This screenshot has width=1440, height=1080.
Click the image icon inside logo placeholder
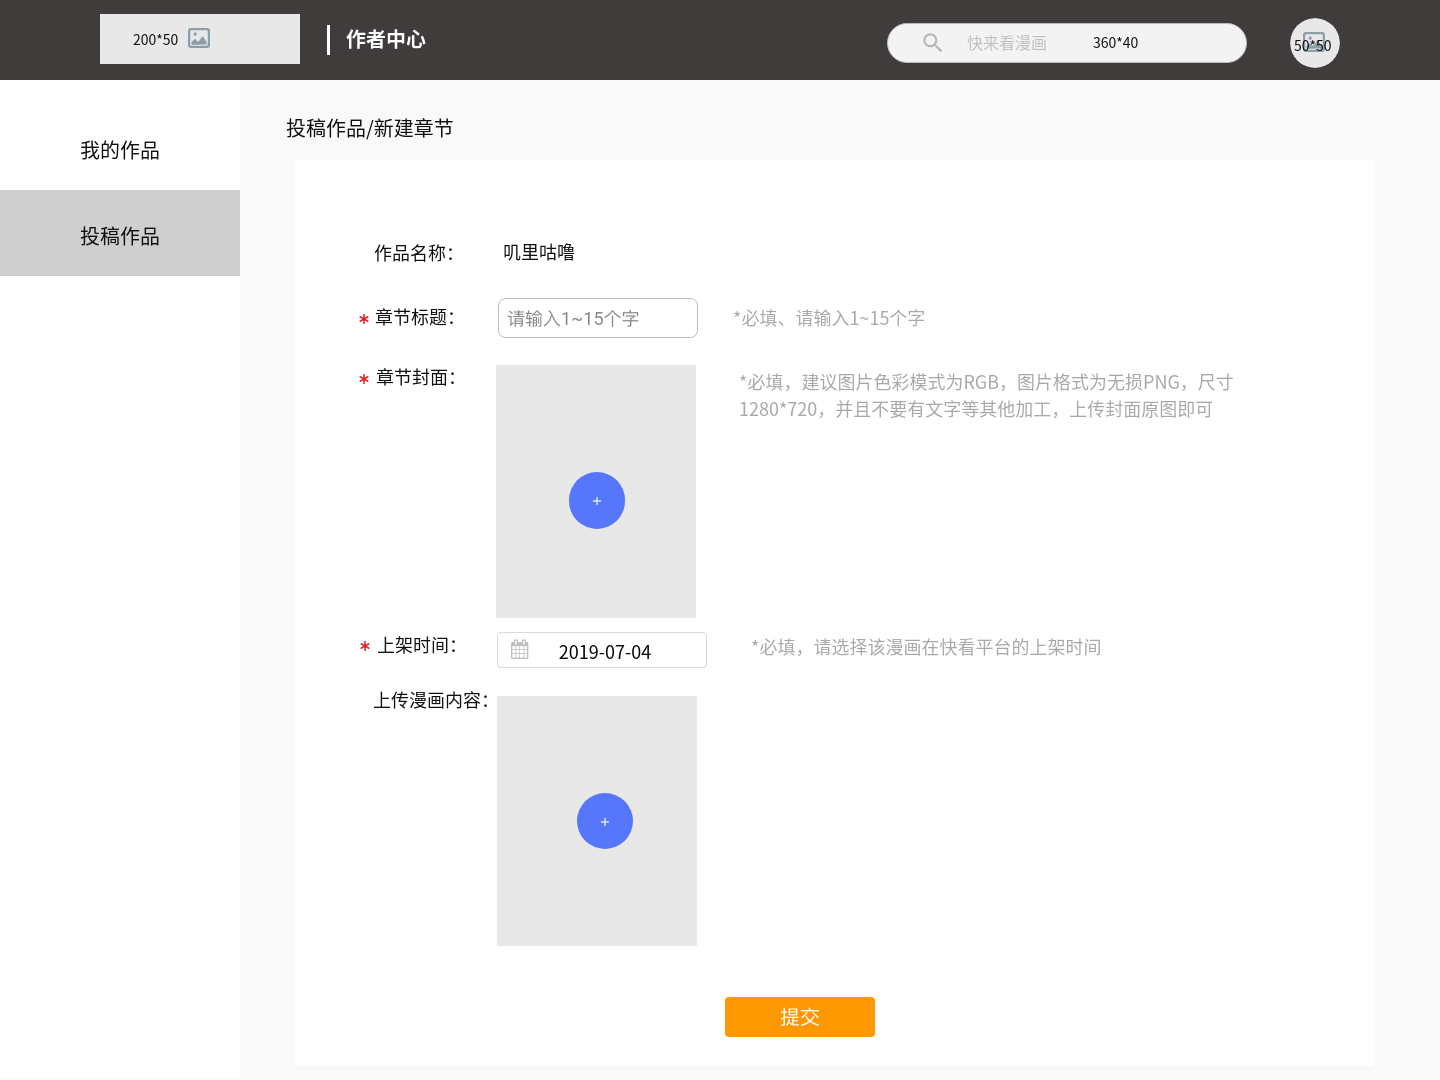click(x=199, y=38)
